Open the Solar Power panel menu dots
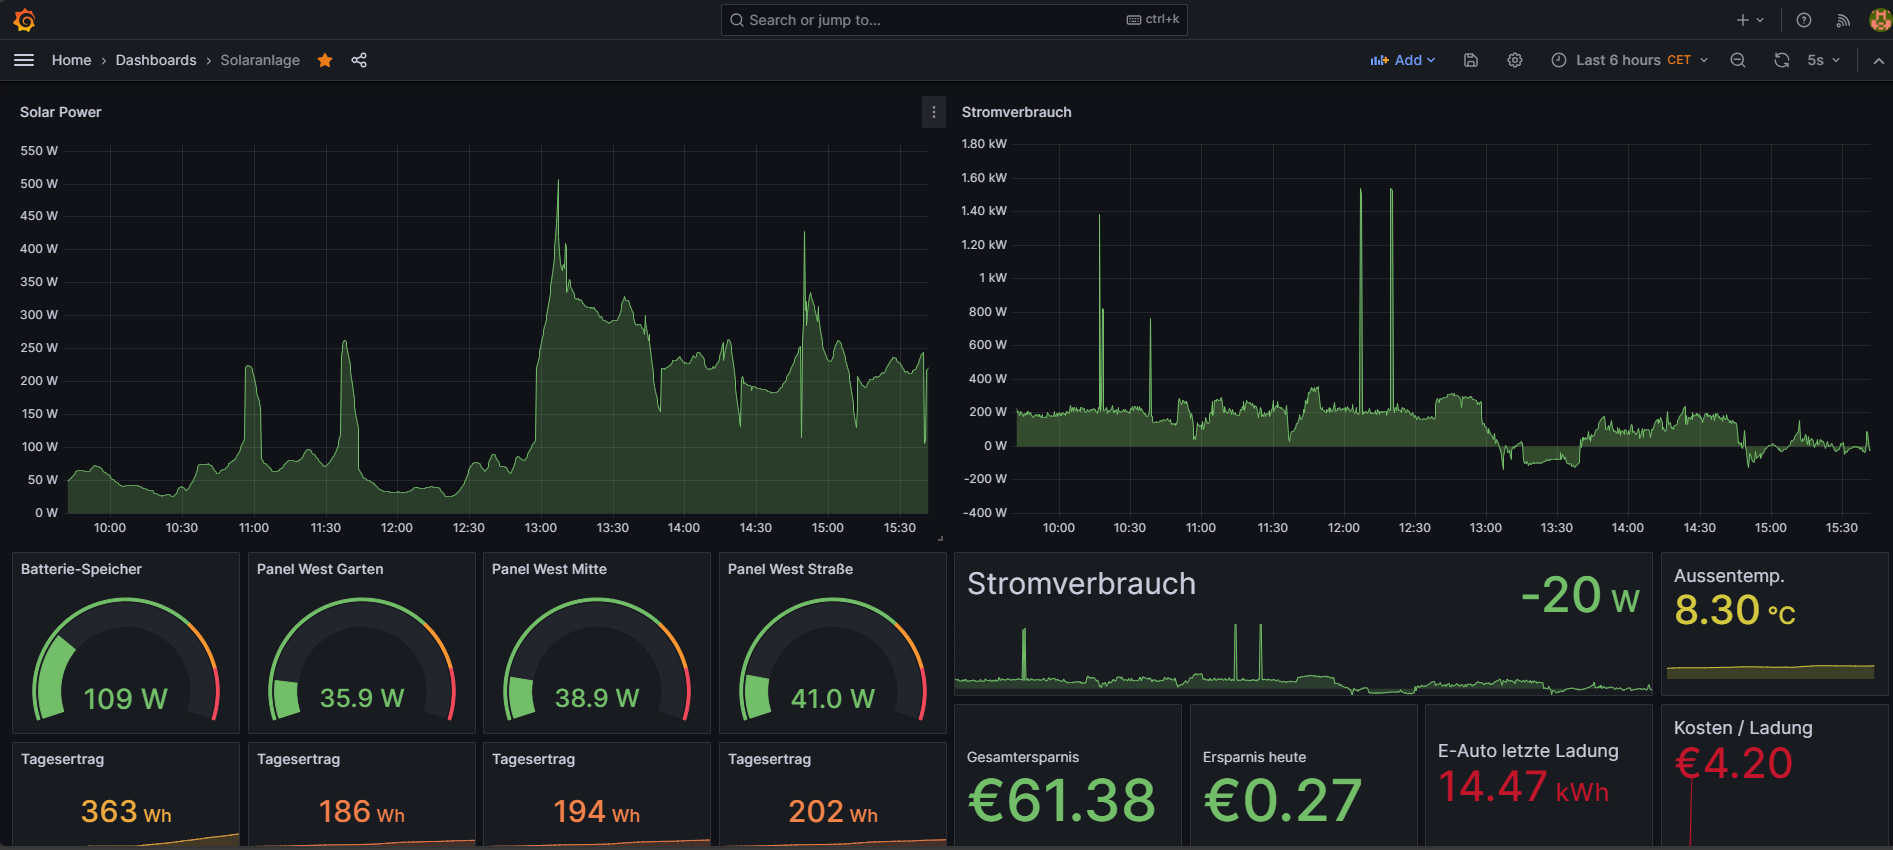Screen dimensions: 1893x850 click(x=934, y=112)
